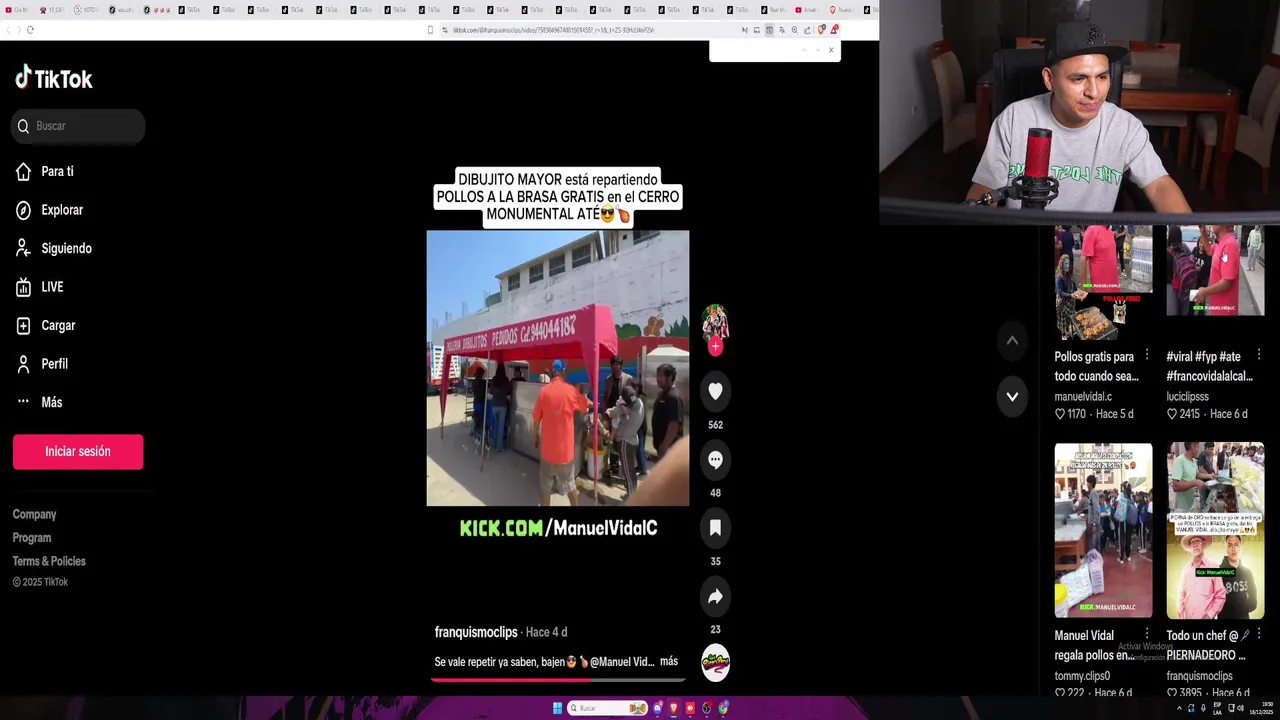Open the Cargar upload page
Viewport: 1280px width, 720px height.
click(46, 325)
